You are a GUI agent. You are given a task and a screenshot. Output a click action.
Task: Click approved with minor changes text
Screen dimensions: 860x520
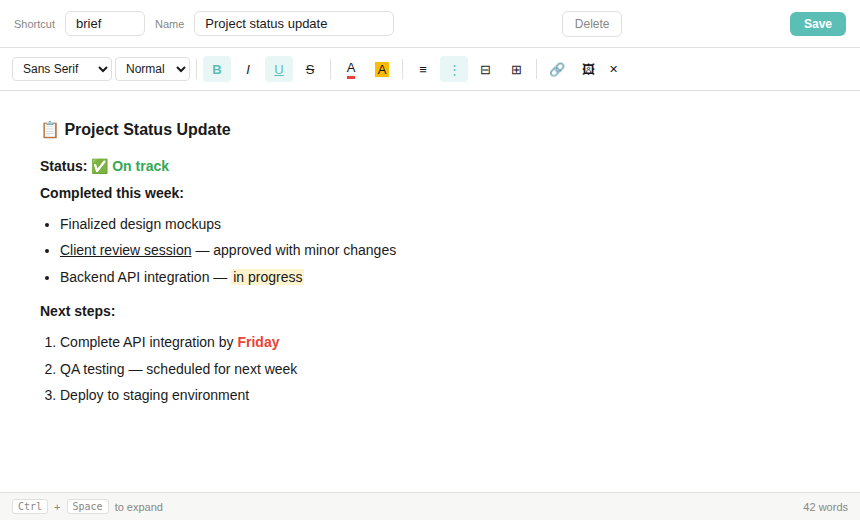304,250
